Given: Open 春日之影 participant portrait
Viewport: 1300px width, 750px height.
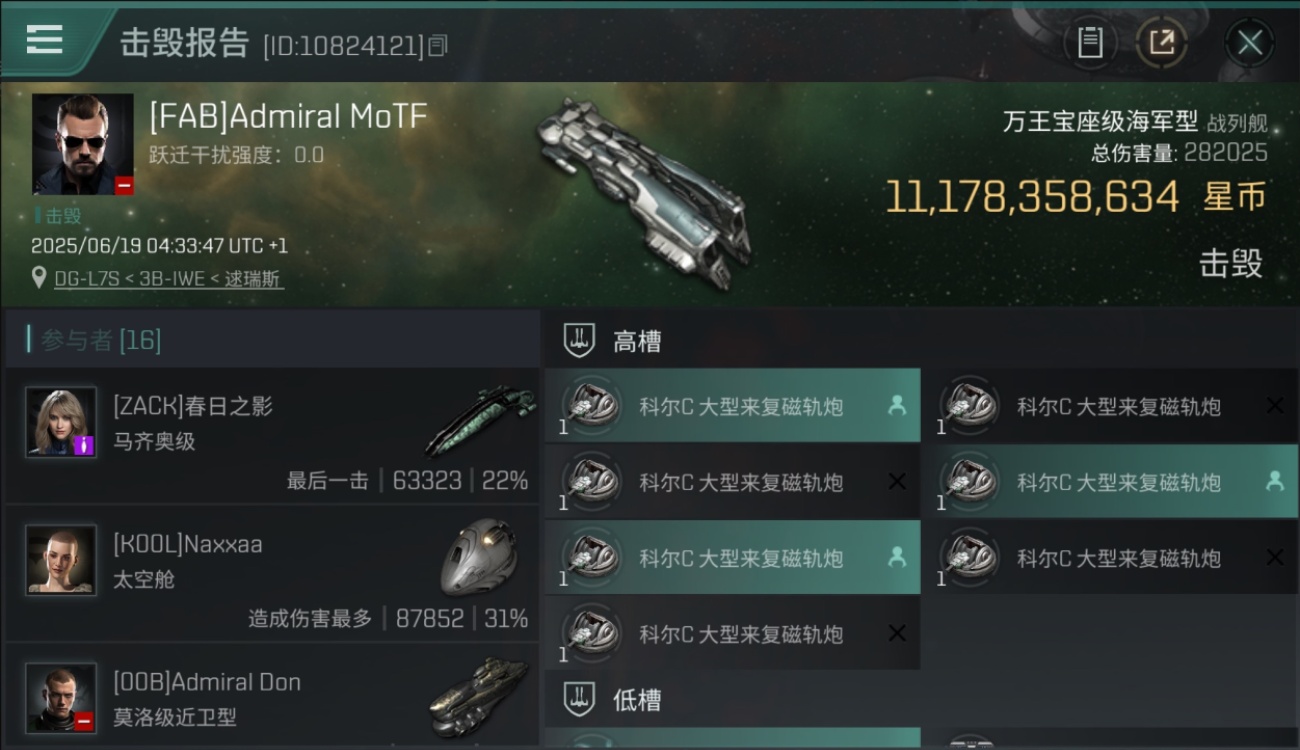Looking at the screenshot, I should point(61,422).
